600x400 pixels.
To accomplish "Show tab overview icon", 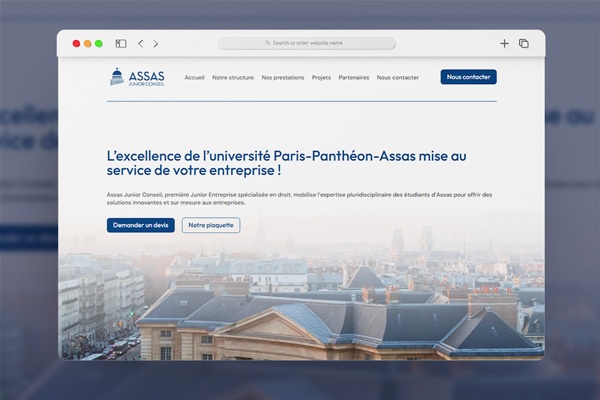I will click(523, 44).
